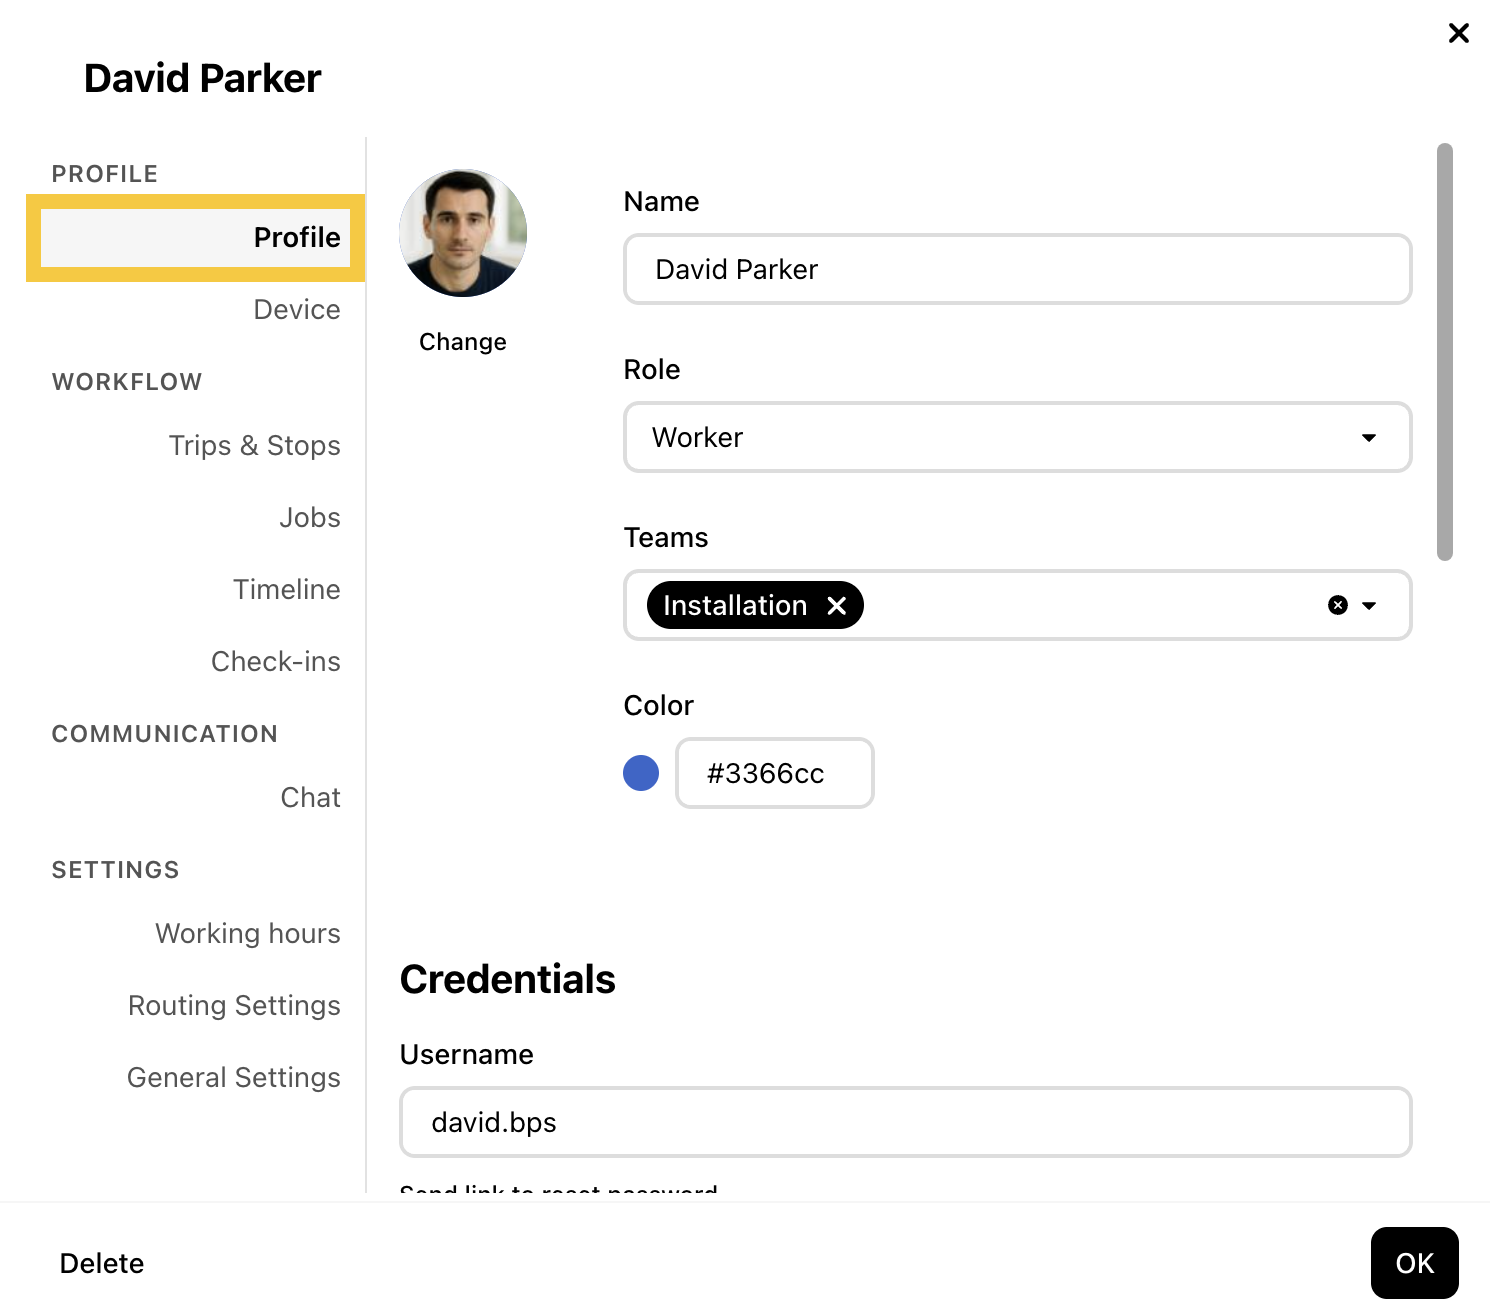Viewport: 1490px width, 1314px height.
Task: Clear all selected teams
Action: tap(1338, 605)
